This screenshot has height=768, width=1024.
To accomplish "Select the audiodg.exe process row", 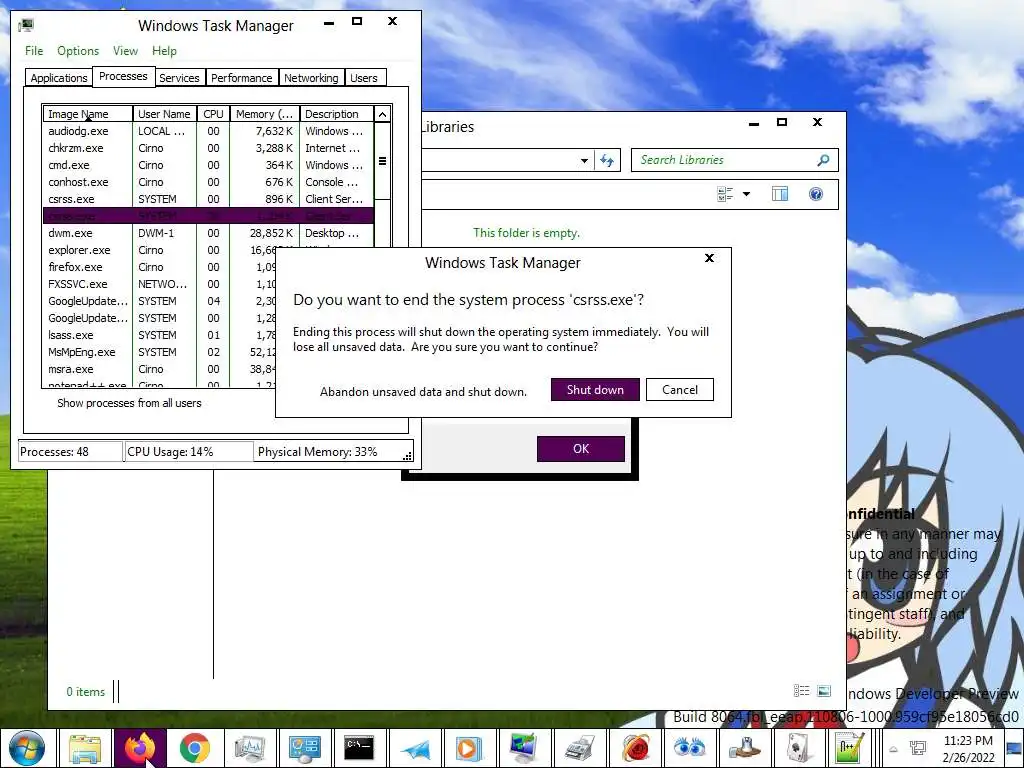I will pos(208,131).
